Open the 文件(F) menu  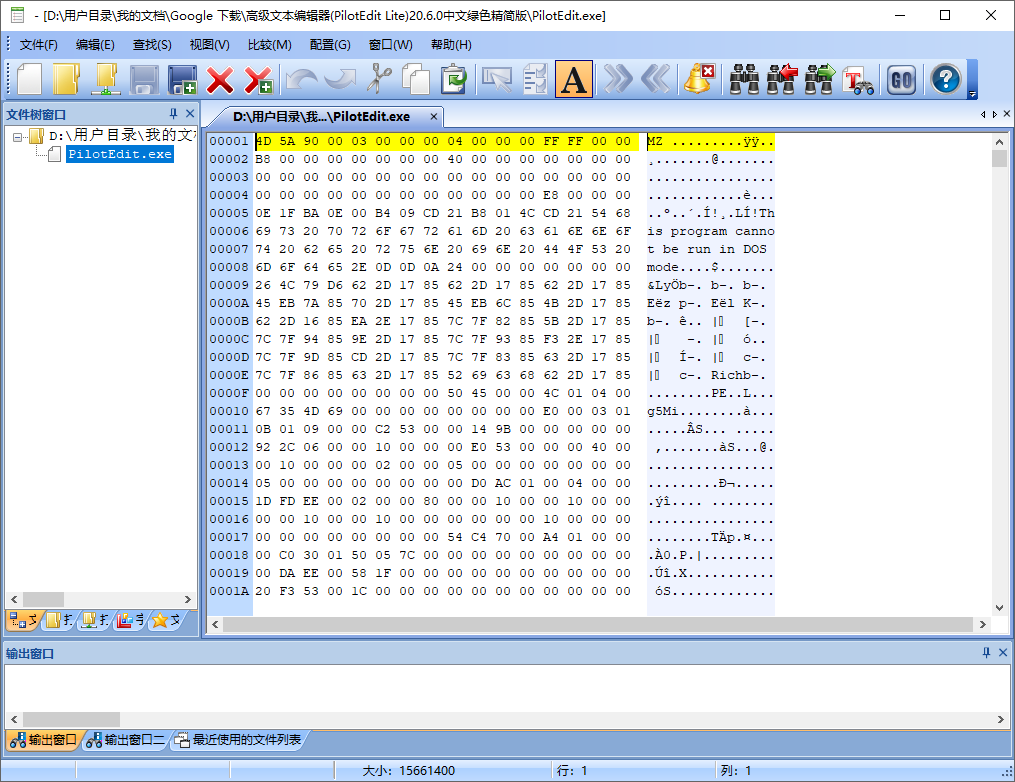[x=39, y=45]
